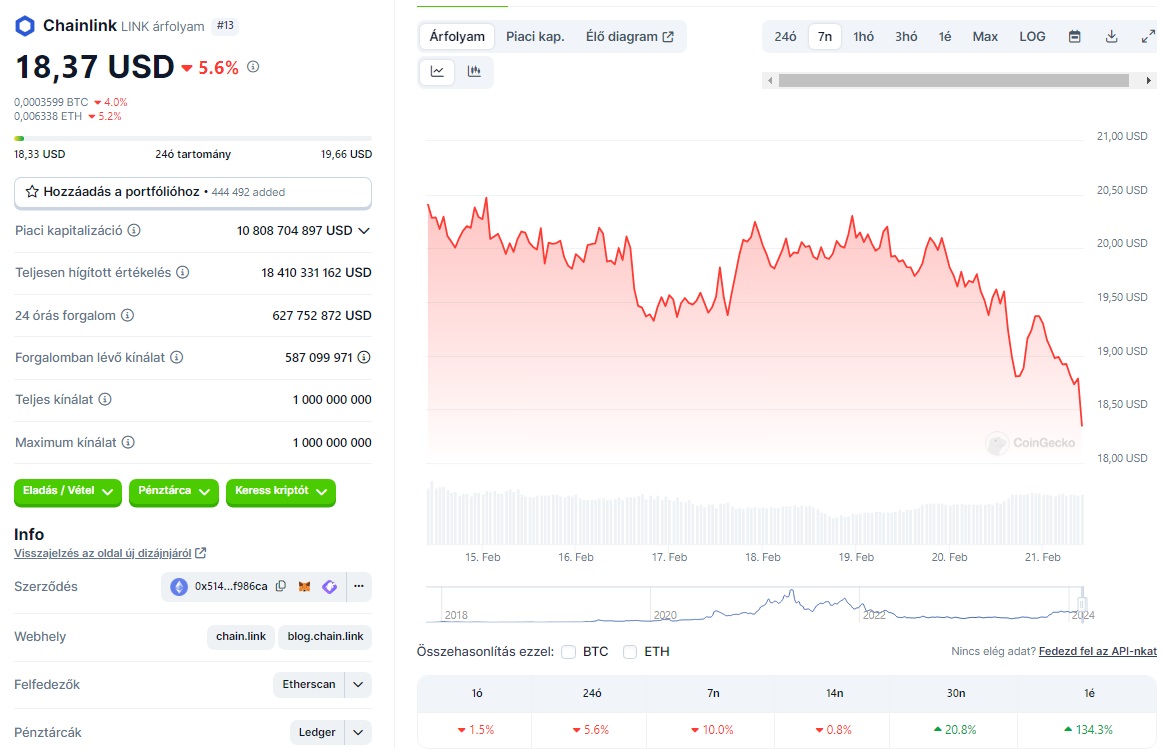
Task: Show info for Forgalomban lévő kínálat label
Action: tap(177, 357)
